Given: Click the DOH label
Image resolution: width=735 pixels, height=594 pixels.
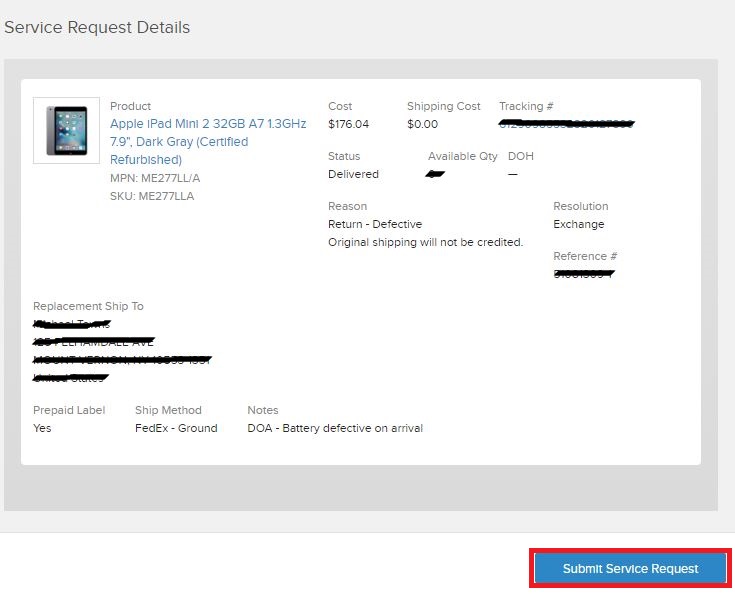Looking at the screenshot, I should click(x=521, y=156).
